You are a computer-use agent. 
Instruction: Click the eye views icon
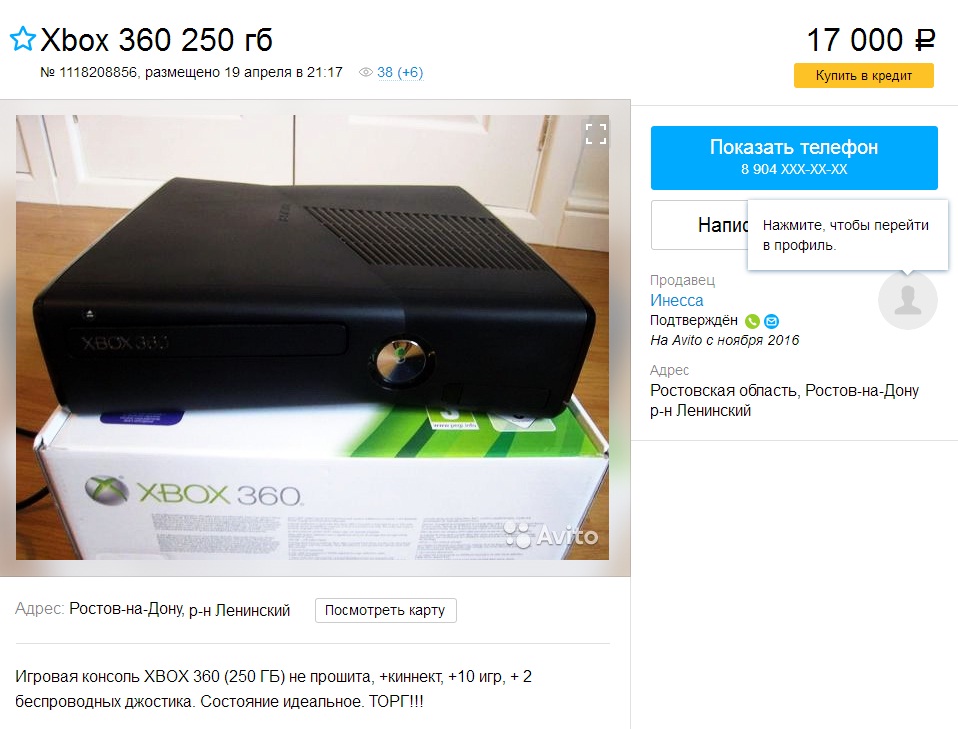[x=365, y=72]
